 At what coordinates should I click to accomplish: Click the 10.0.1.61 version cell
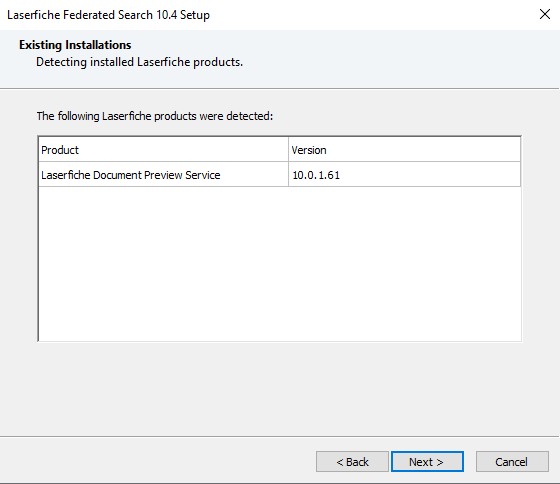[x=404, y=175]
